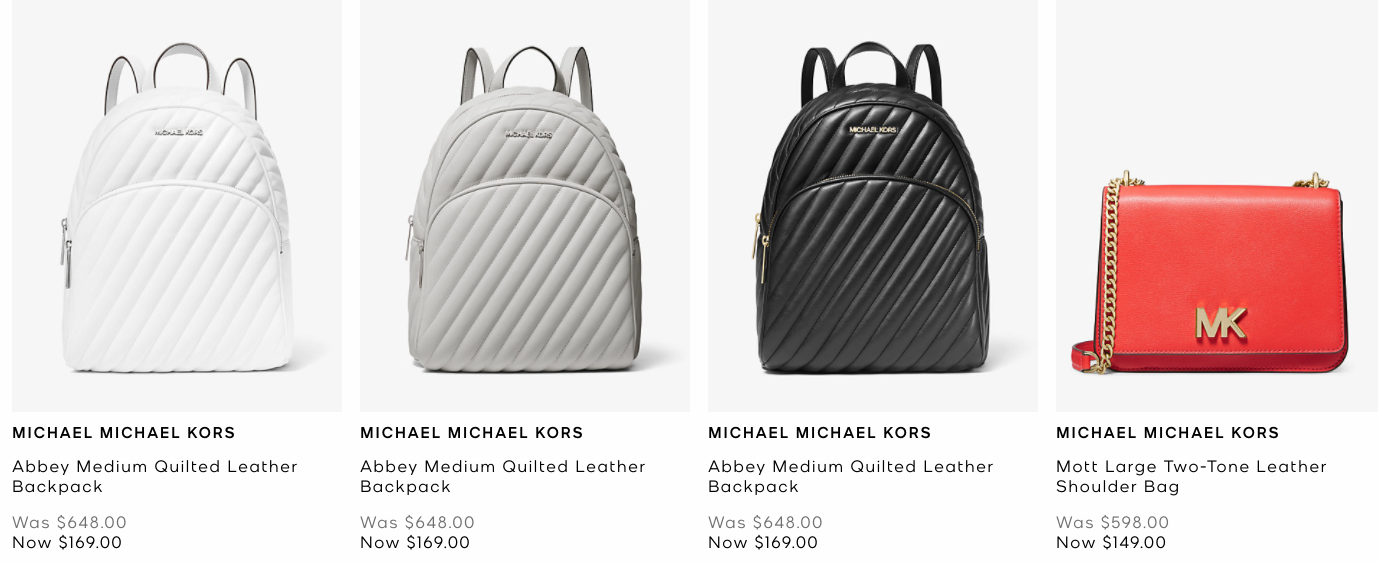
Task: Click the brand name above the Mott bag title
Action: (x=1168, y=433)
